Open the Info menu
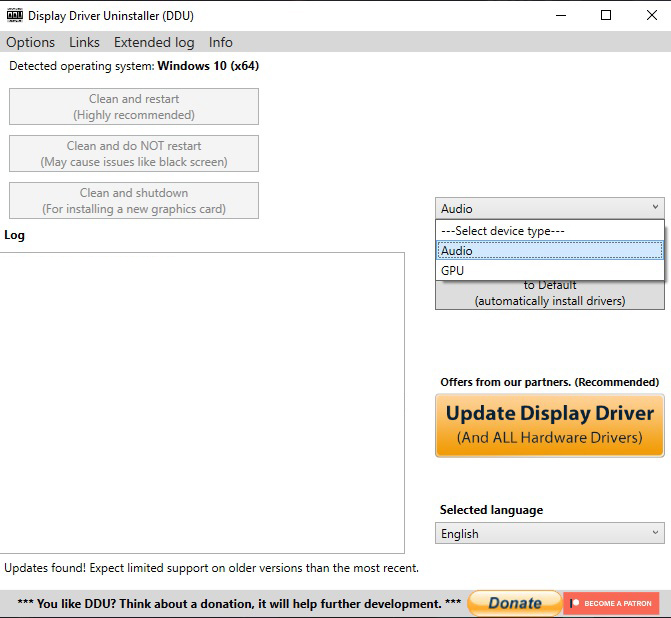 point(221,42)
